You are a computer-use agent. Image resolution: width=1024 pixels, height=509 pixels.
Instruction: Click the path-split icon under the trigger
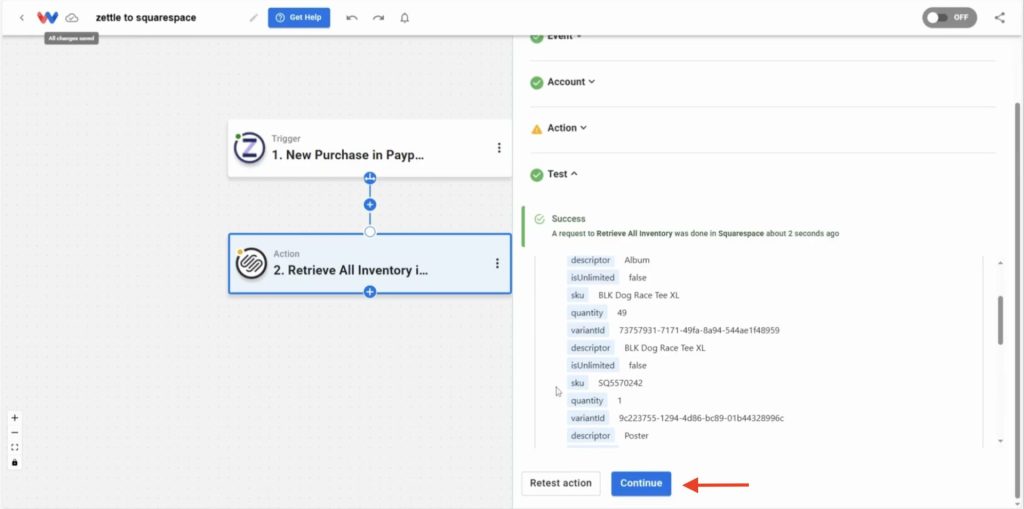point(370,178)
